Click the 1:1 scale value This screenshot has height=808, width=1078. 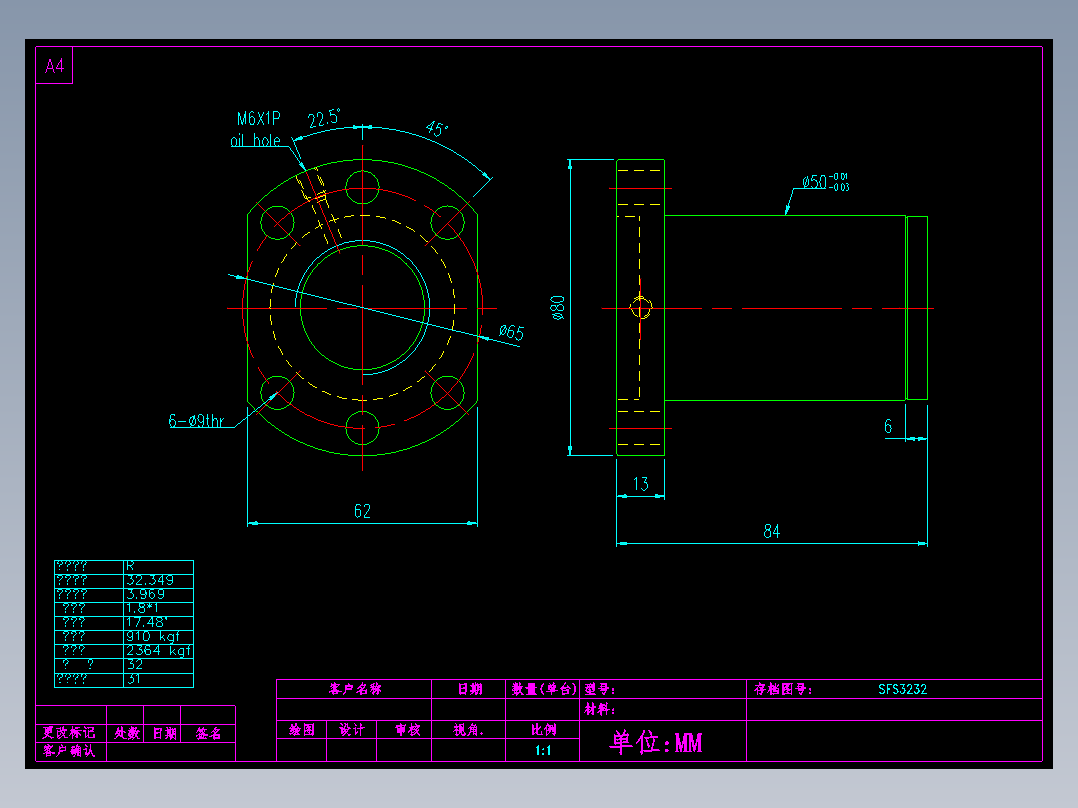click(x=543, y=750)
